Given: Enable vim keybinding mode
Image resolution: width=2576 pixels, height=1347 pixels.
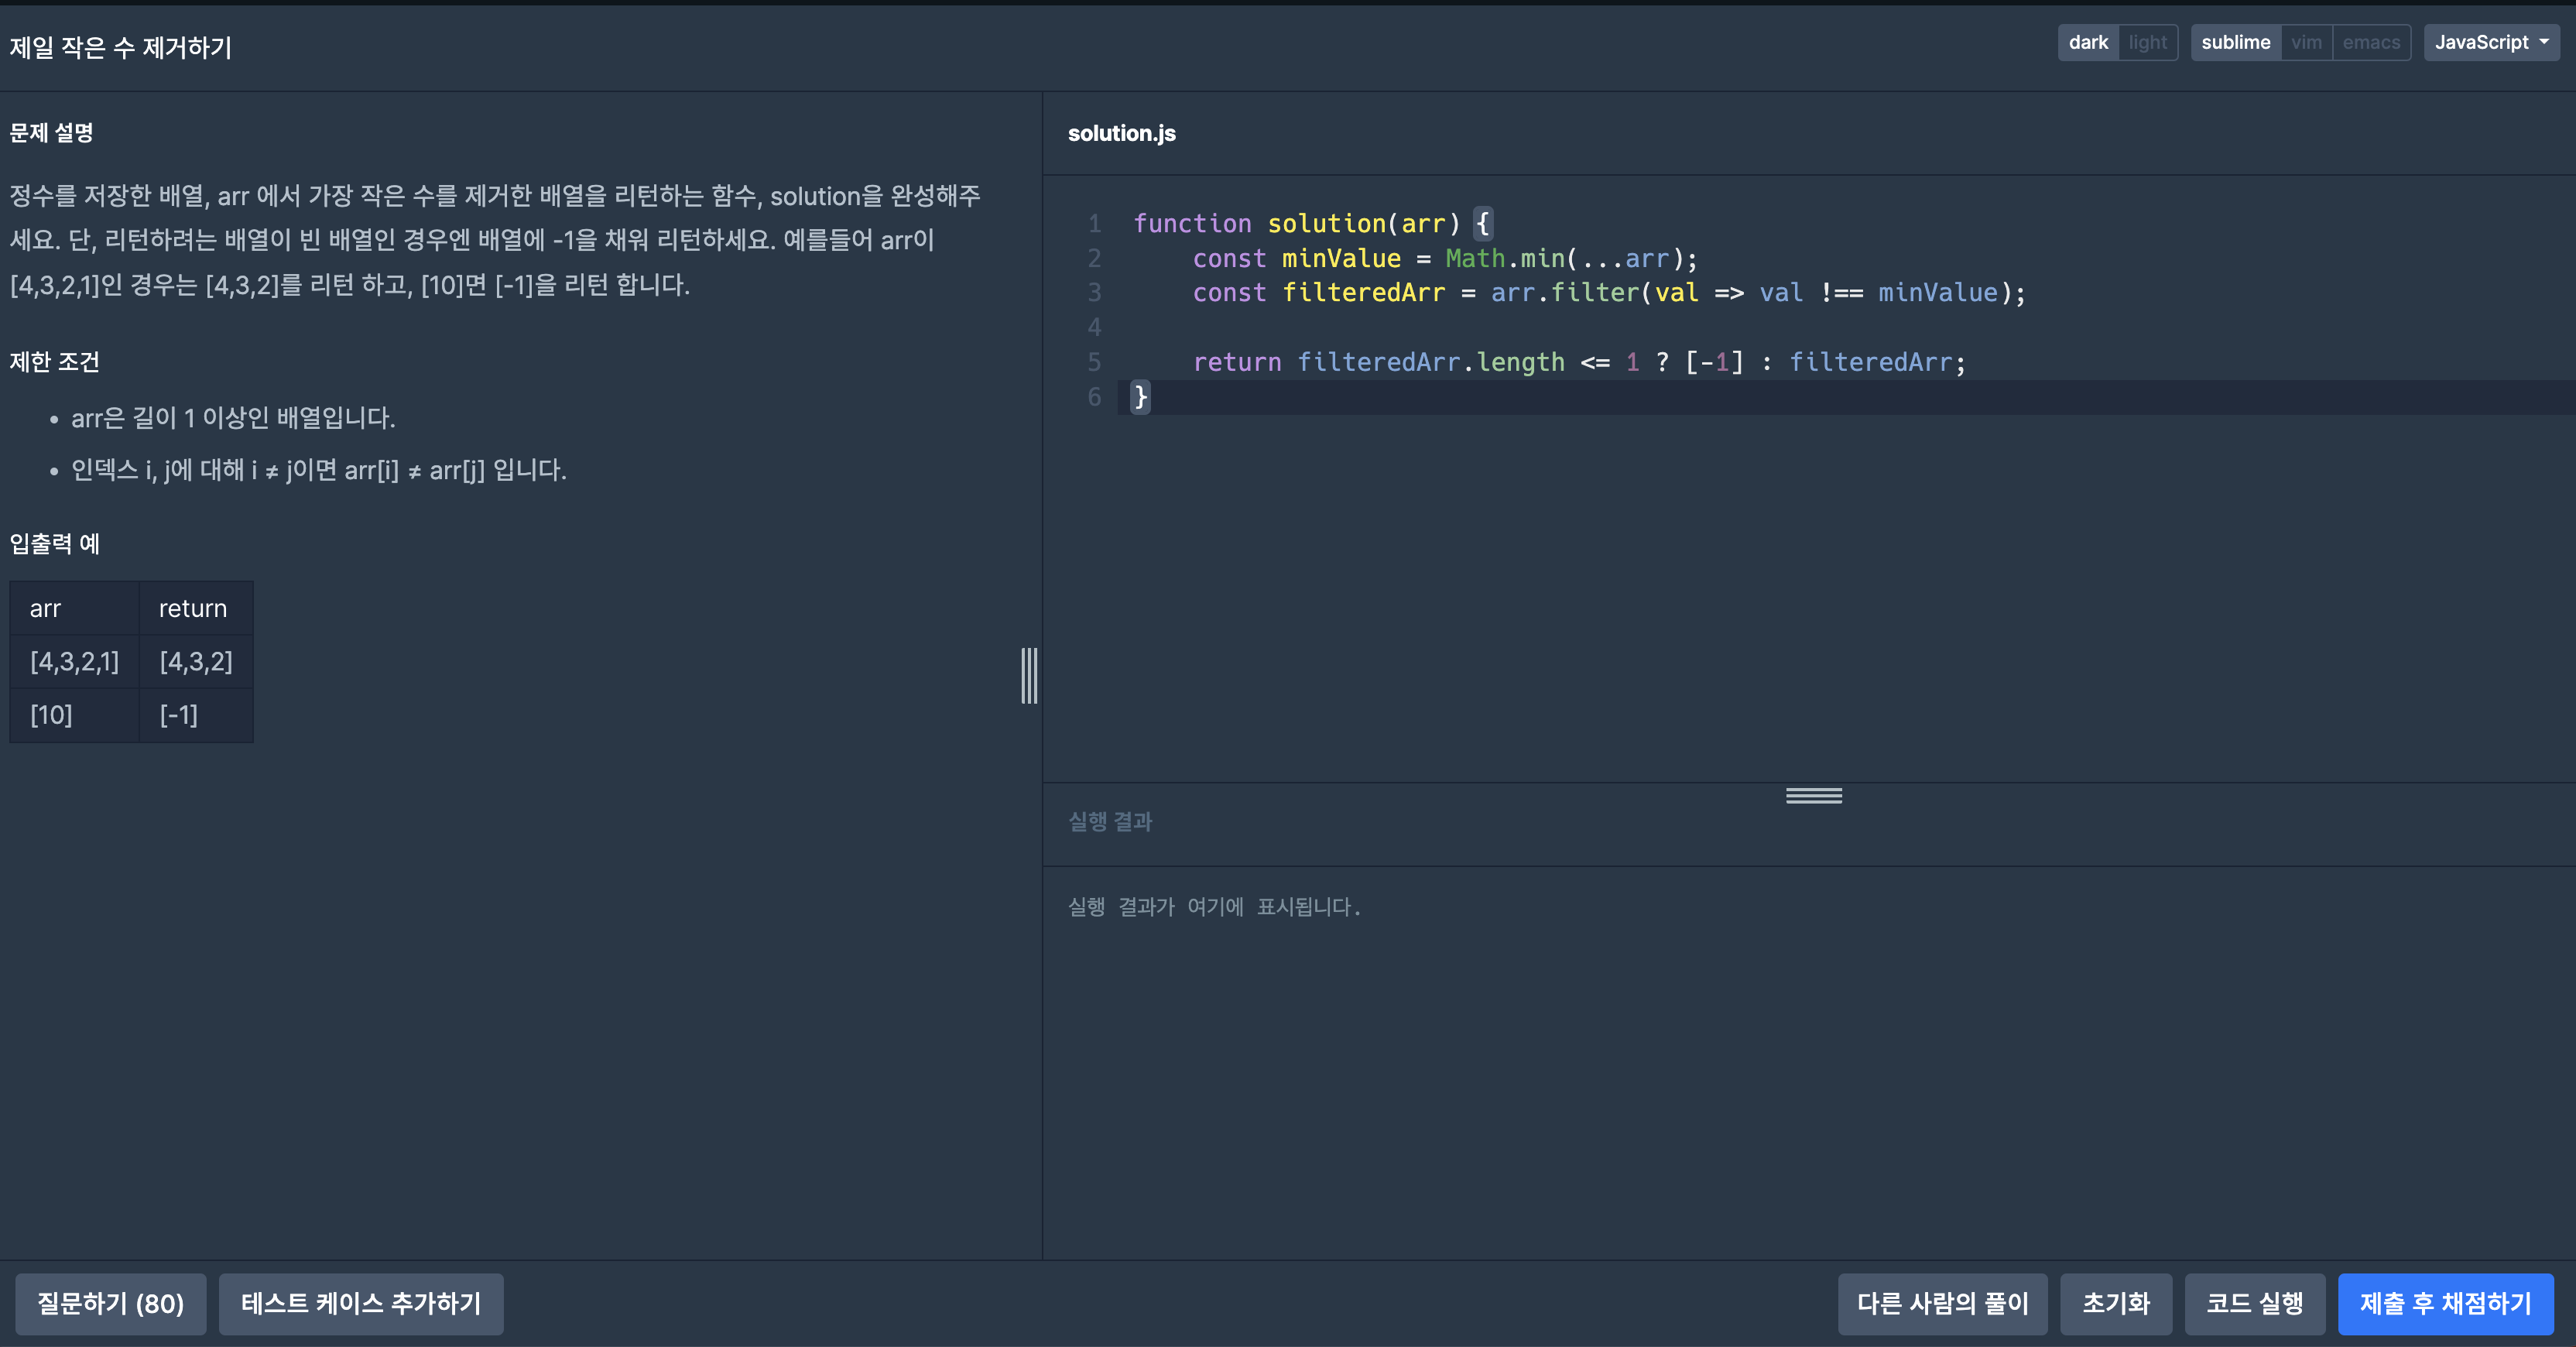Looking at the screenshot, I should click(2306, 42).
